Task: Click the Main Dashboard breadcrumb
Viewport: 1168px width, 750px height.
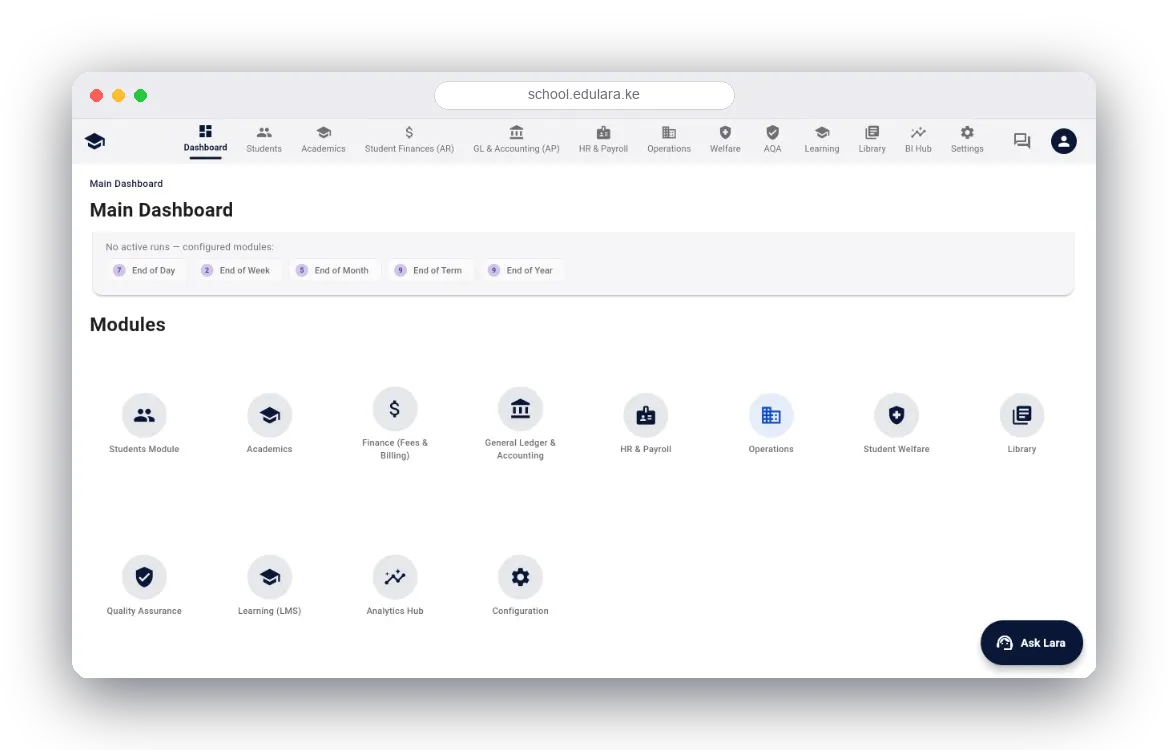Action: (126, 183)
